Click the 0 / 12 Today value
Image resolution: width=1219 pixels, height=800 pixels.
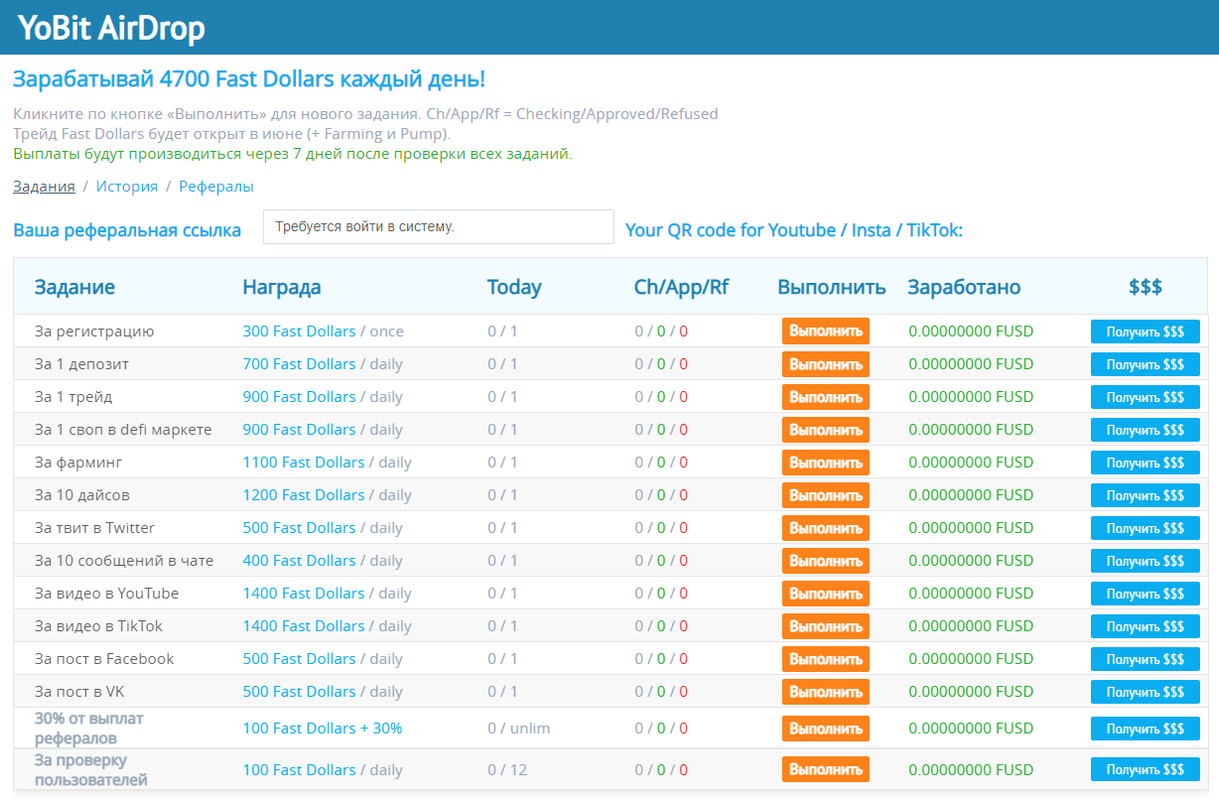click(507, 770)
